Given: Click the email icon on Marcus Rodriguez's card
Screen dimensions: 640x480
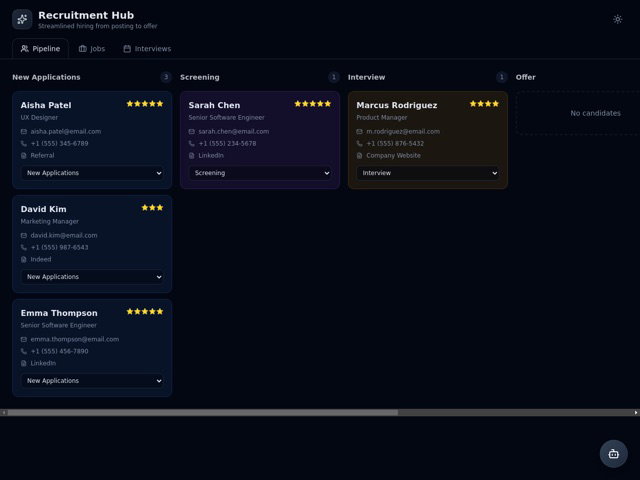Looking at the screenshot, I should [x=359, y=131].
